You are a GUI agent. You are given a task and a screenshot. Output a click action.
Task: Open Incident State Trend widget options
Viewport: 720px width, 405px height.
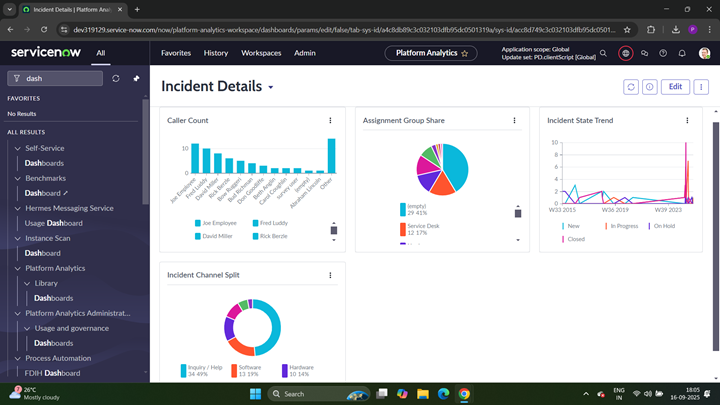coord(687,120)
